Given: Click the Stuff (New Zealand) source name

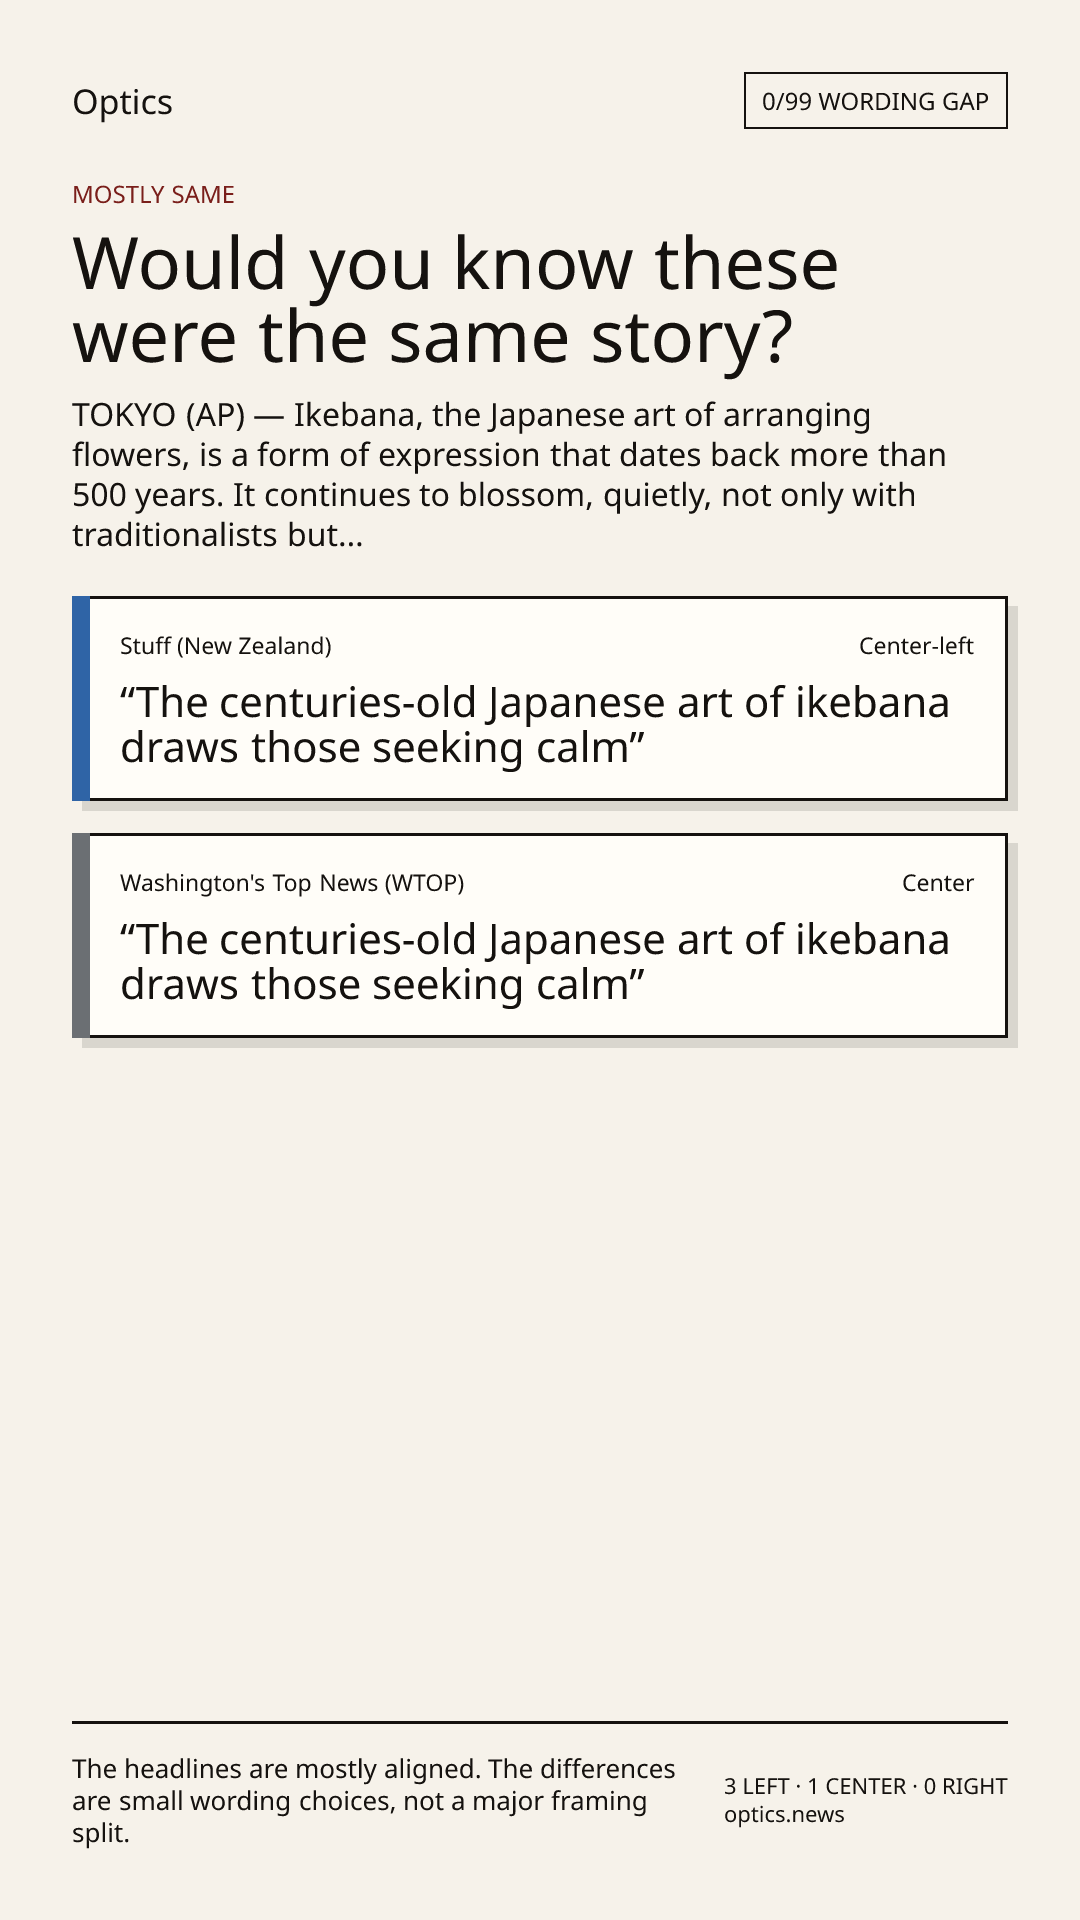Looking at the screenshot, I should [226, 646].
